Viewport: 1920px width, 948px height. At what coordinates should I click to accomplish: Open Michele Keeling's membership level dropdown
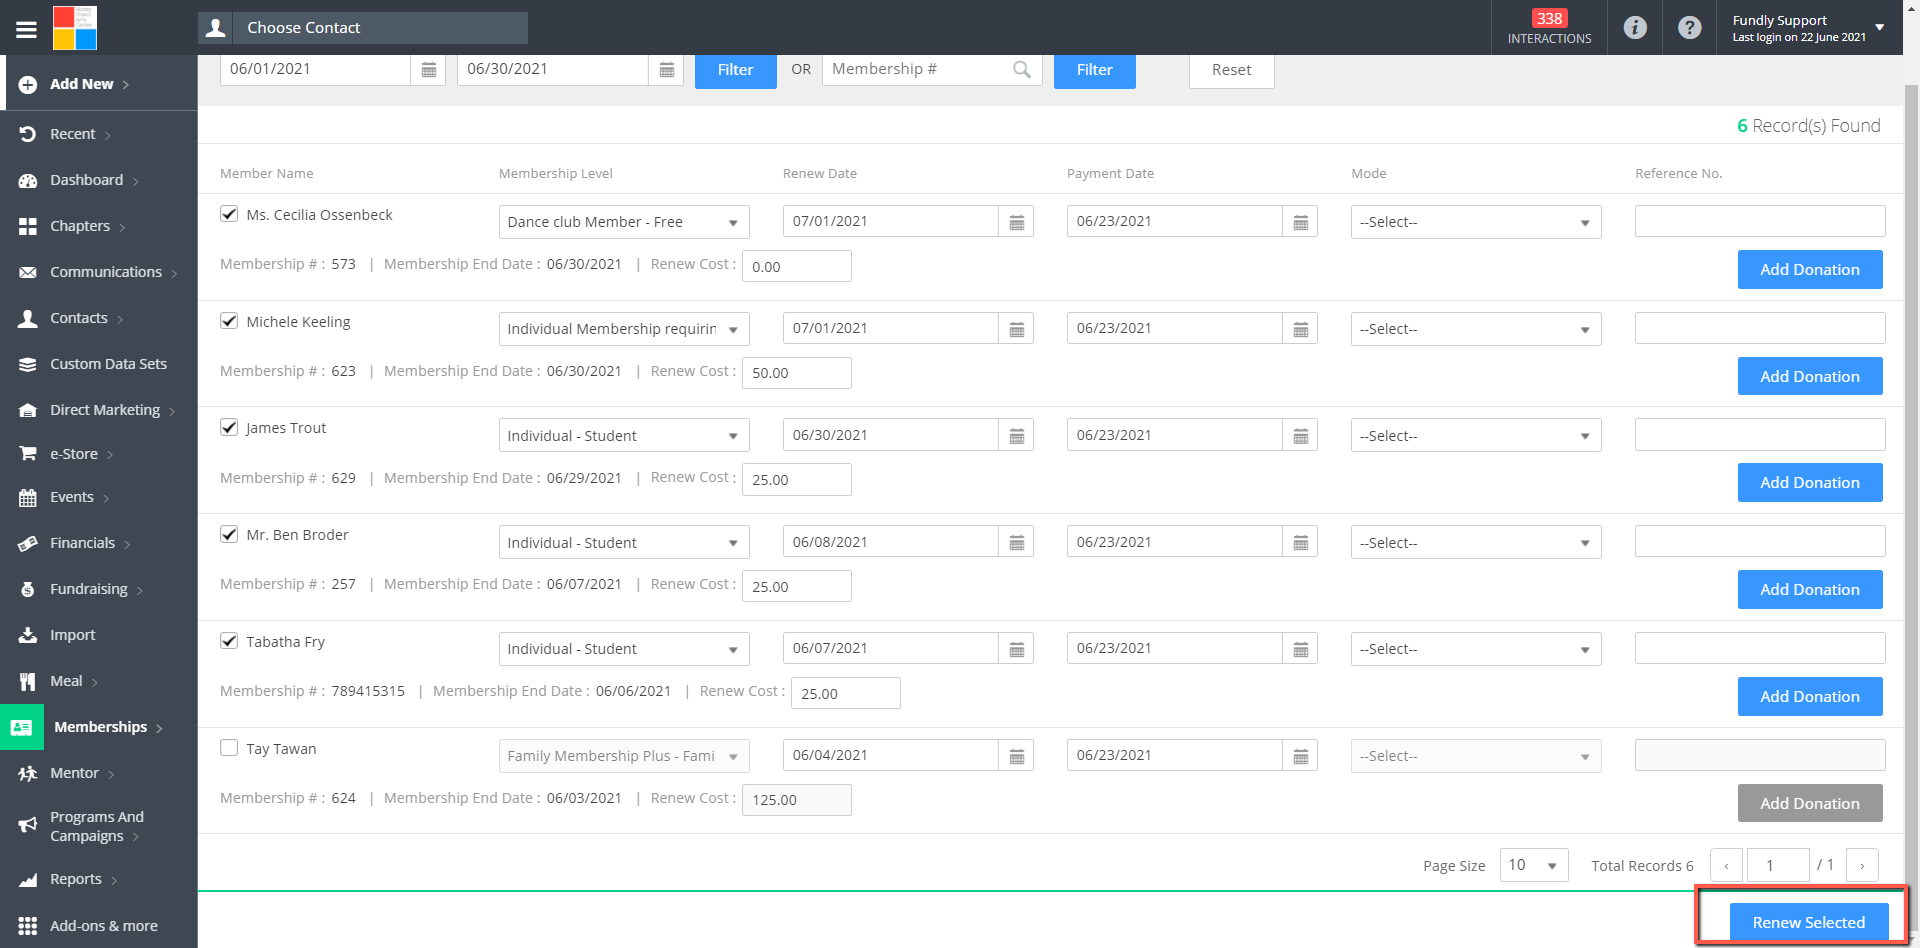[x=624, y=329]
